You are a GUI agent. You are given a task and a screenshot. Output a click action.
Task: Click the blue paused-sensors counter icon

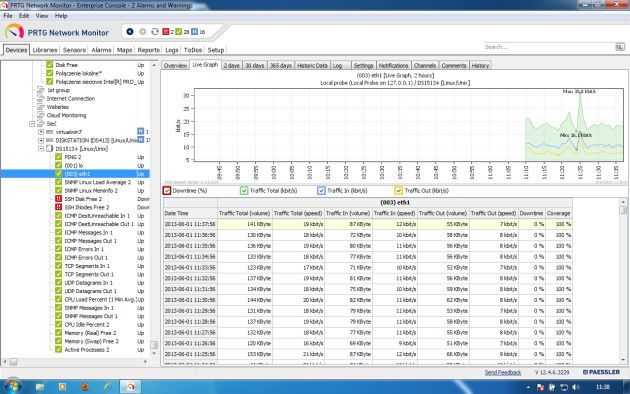point(194,31)
